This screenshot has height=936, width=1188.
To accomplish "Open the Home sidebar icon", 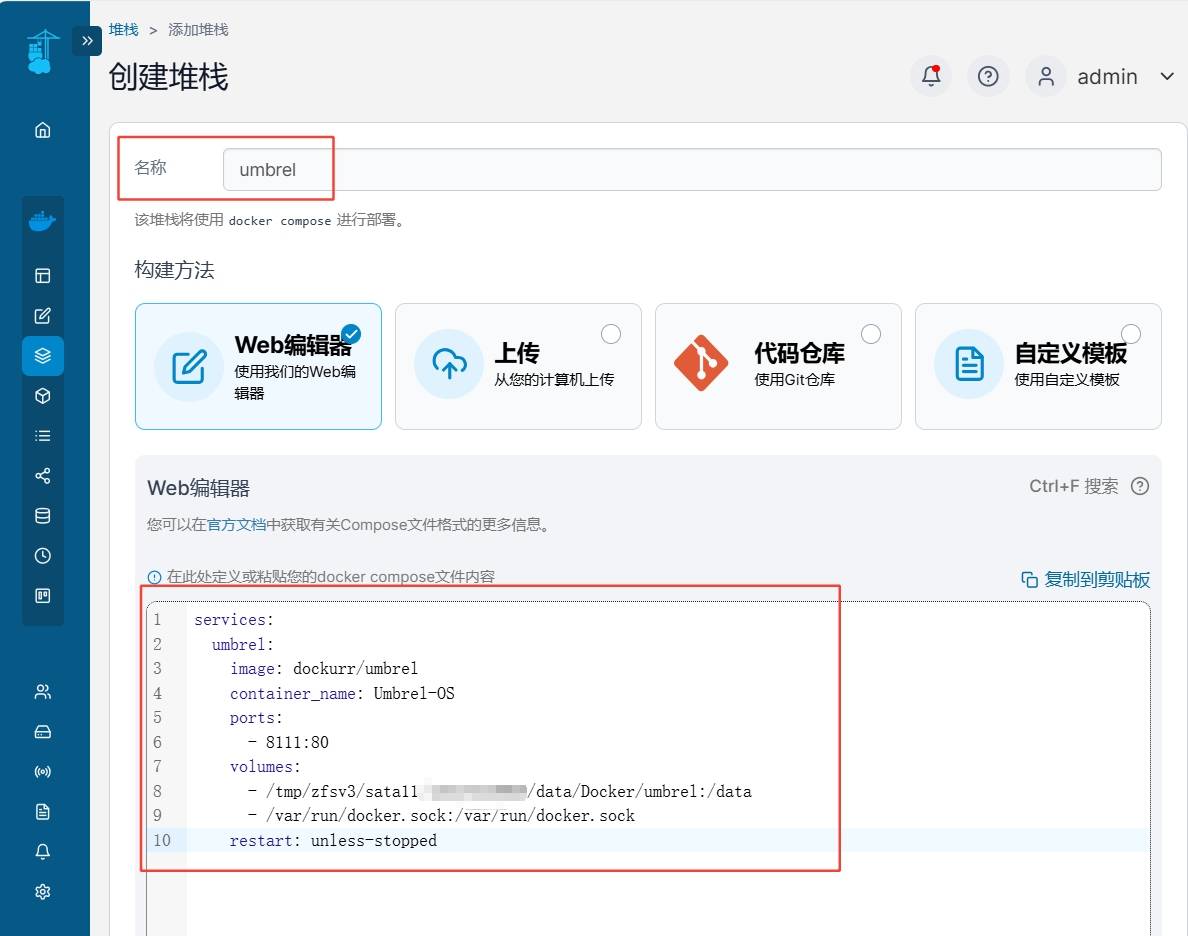I will click(42, 130).
